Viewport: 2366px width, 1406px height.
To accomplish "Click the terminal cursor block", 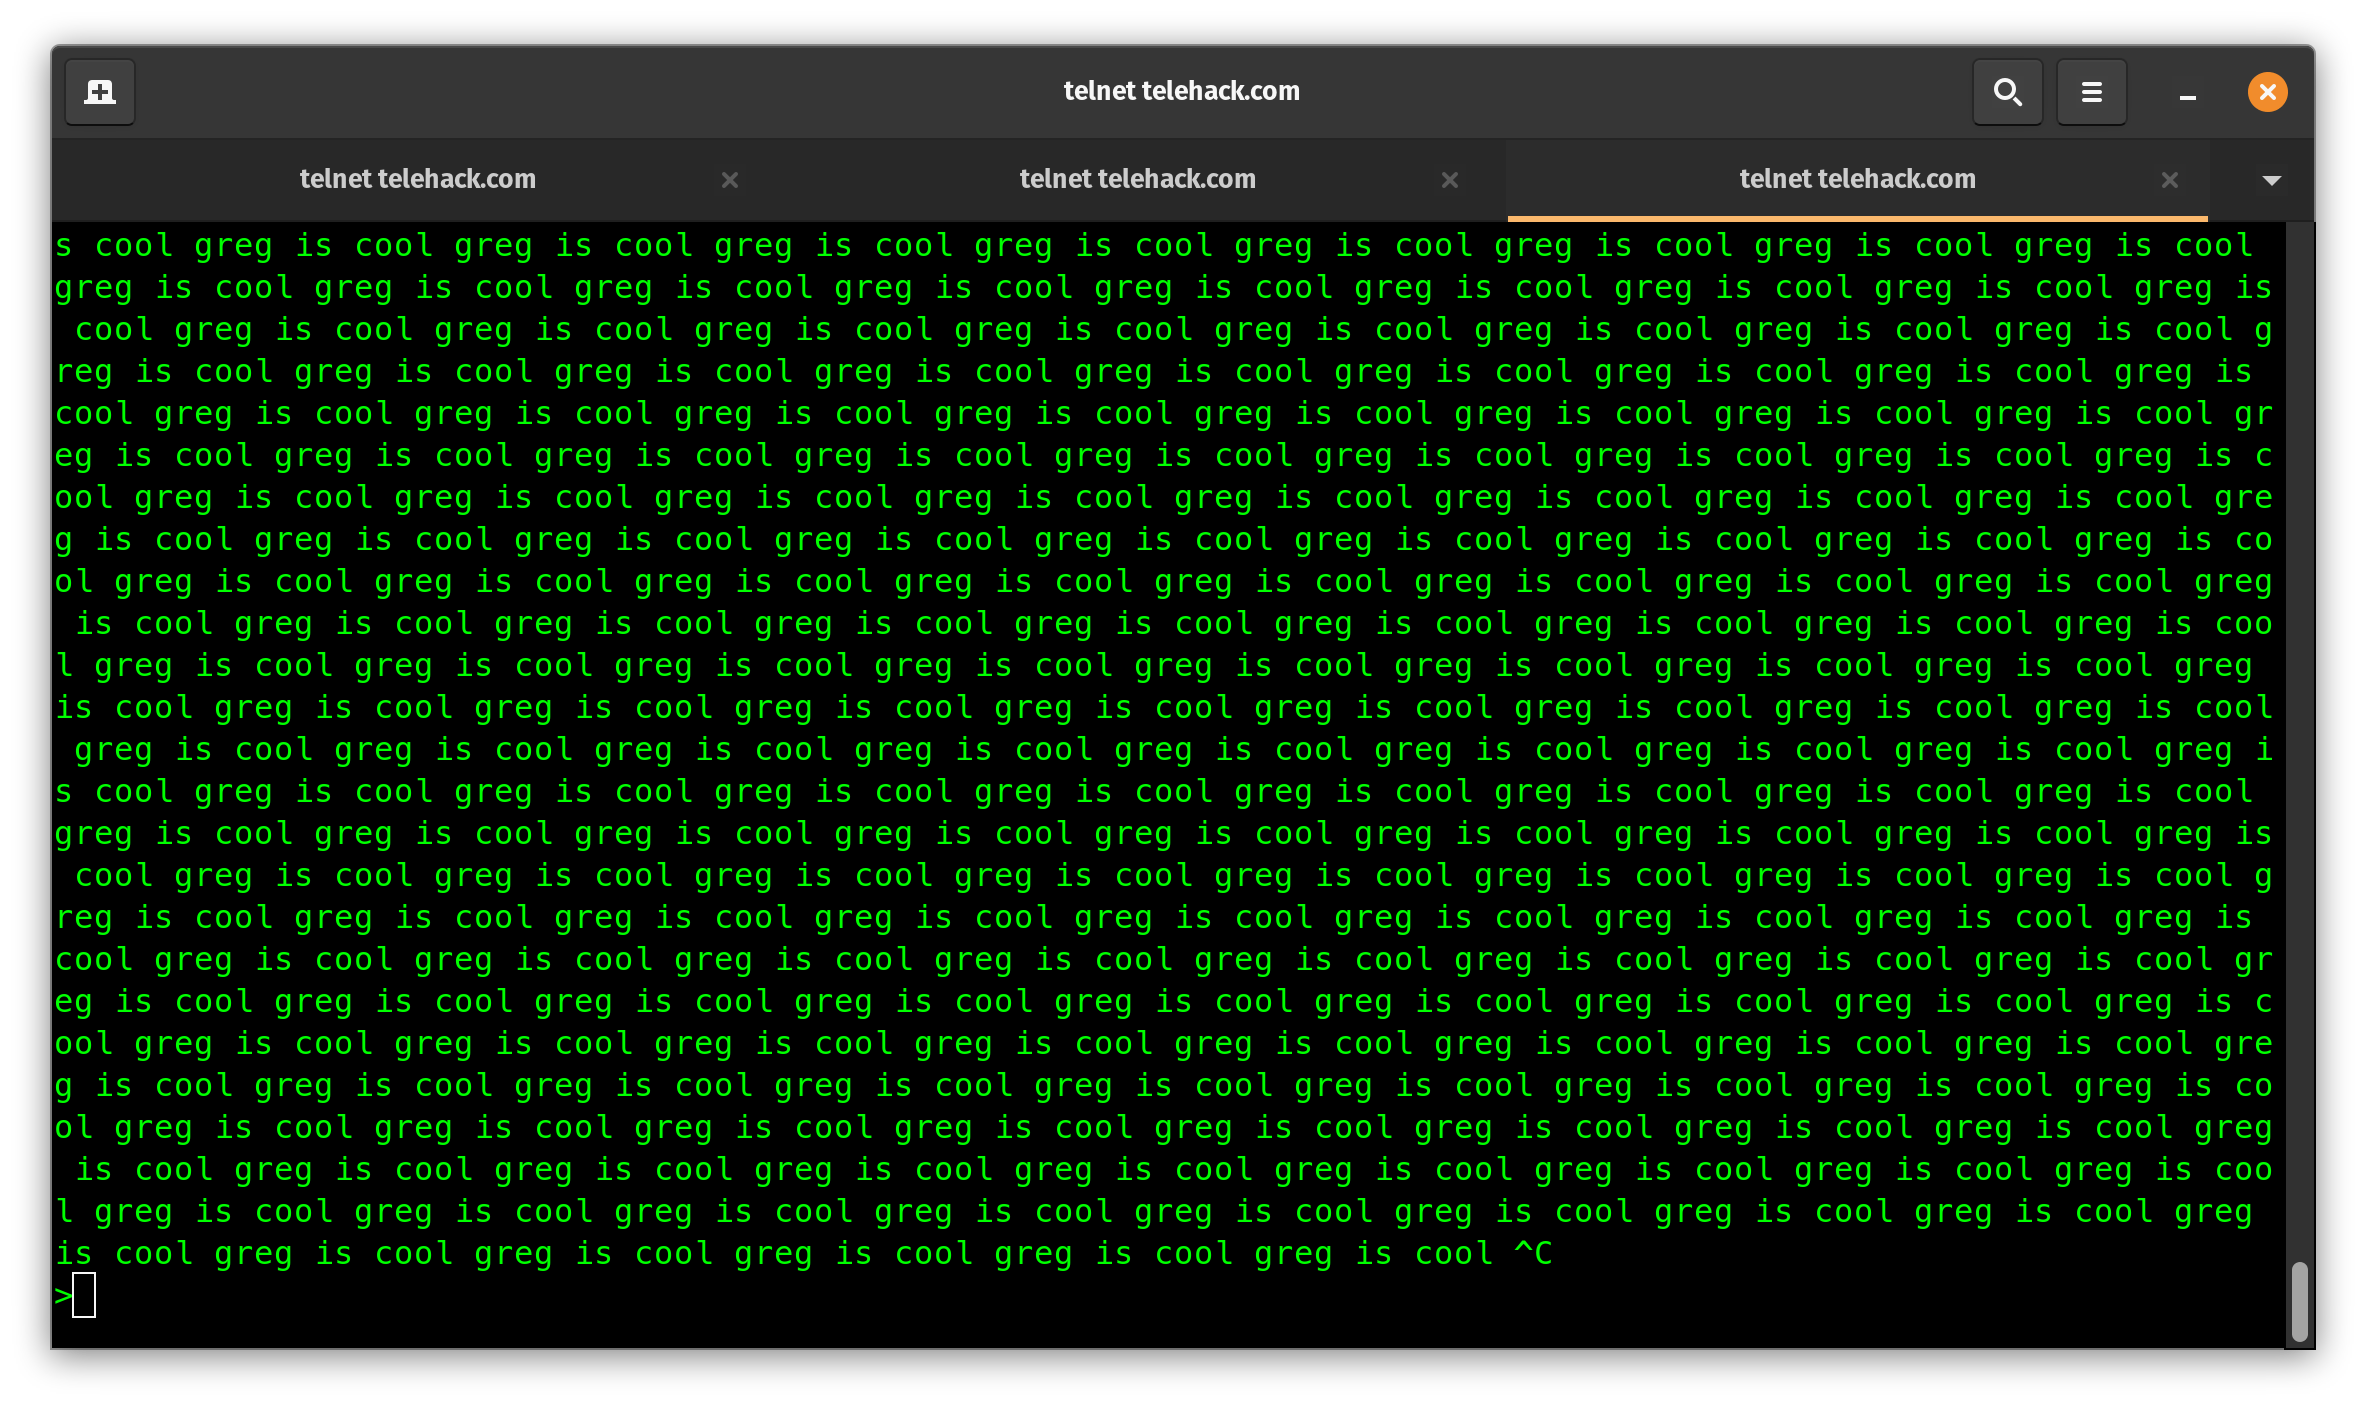I will 84,1295.
